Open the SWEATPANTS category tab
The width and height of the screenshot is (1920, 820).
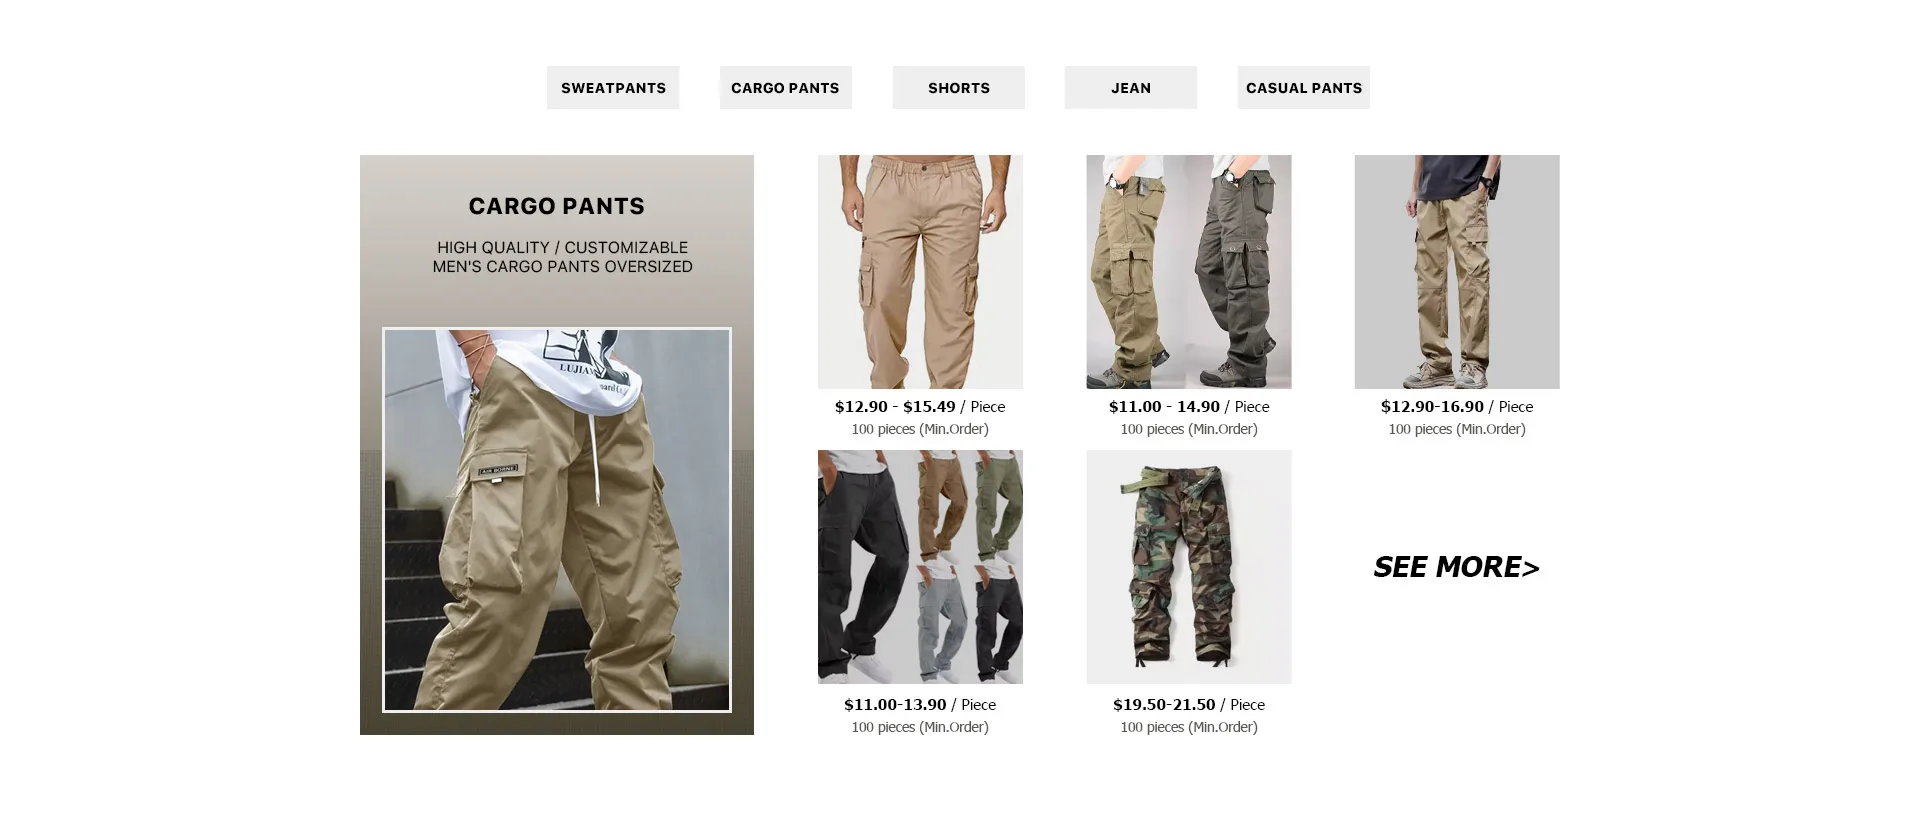pos(613,88)
